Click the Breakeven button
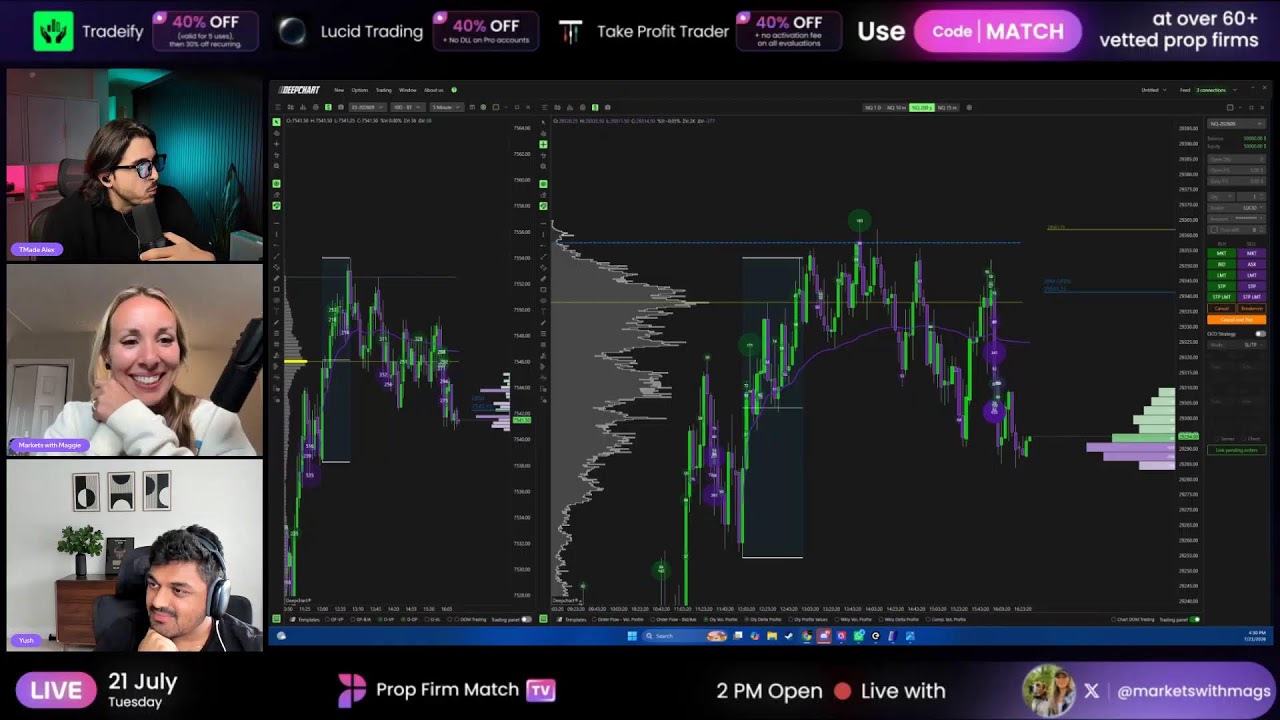The height and width of the screenshot is (720, 1280). pyautogui.click(x=1252, y=309)
